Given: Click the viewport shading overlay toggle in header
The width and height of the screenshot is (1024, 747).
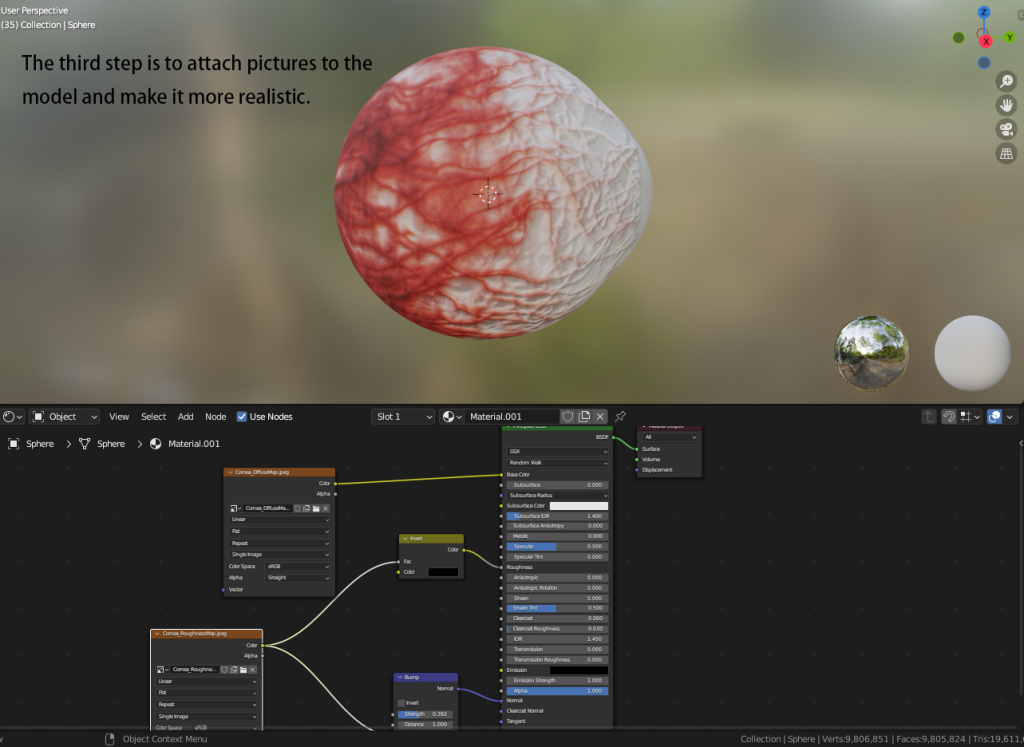Looking at the screenshot, I should coord(994,417).
